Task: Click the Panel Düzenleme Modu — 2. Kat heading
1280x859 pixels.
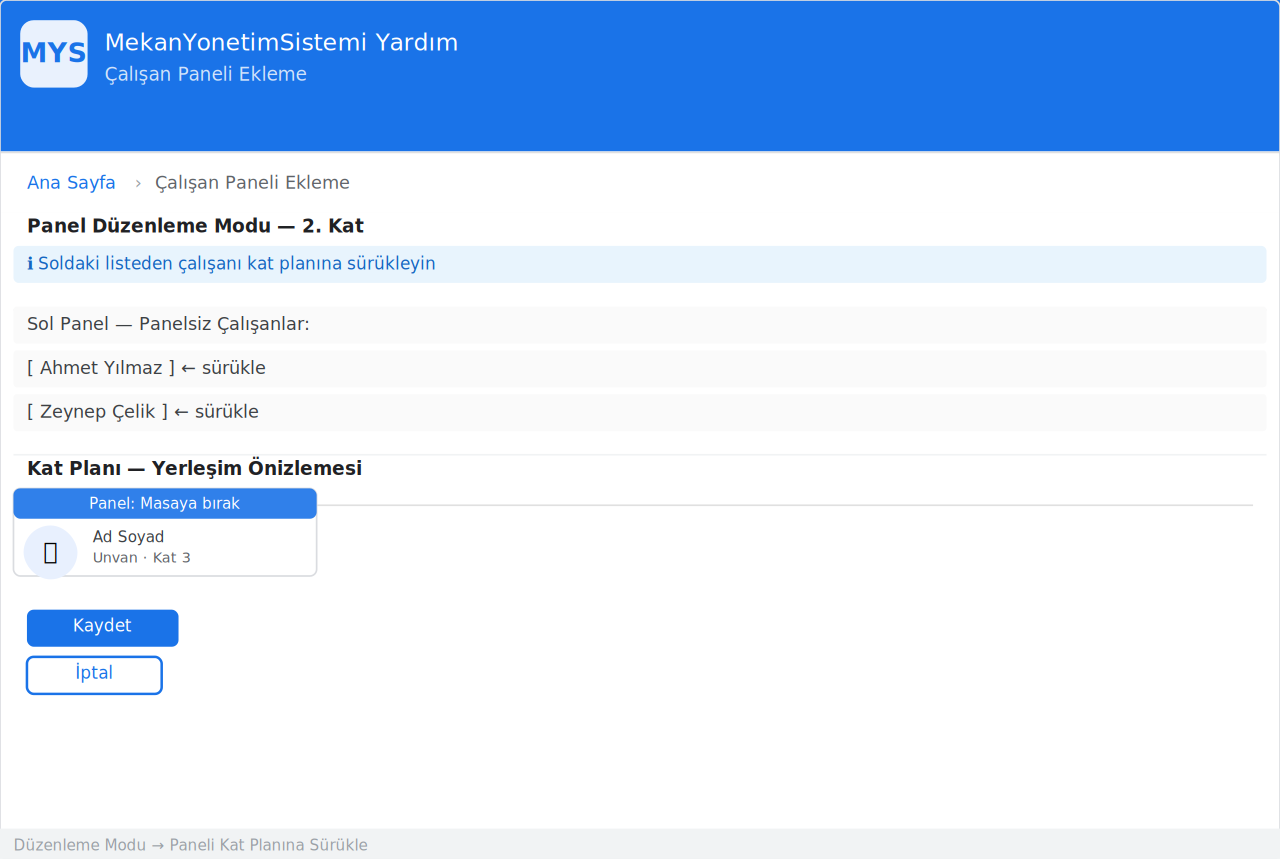Action: pos(195,226)
